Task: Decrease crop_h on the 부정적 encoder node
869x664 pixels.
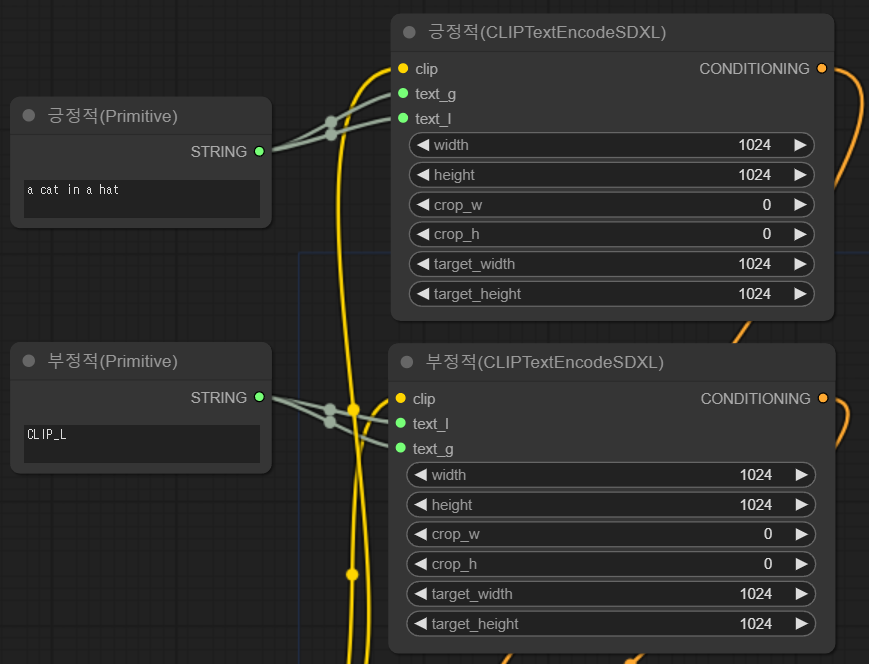Action: pyautogui.click(x=421, y=564)
